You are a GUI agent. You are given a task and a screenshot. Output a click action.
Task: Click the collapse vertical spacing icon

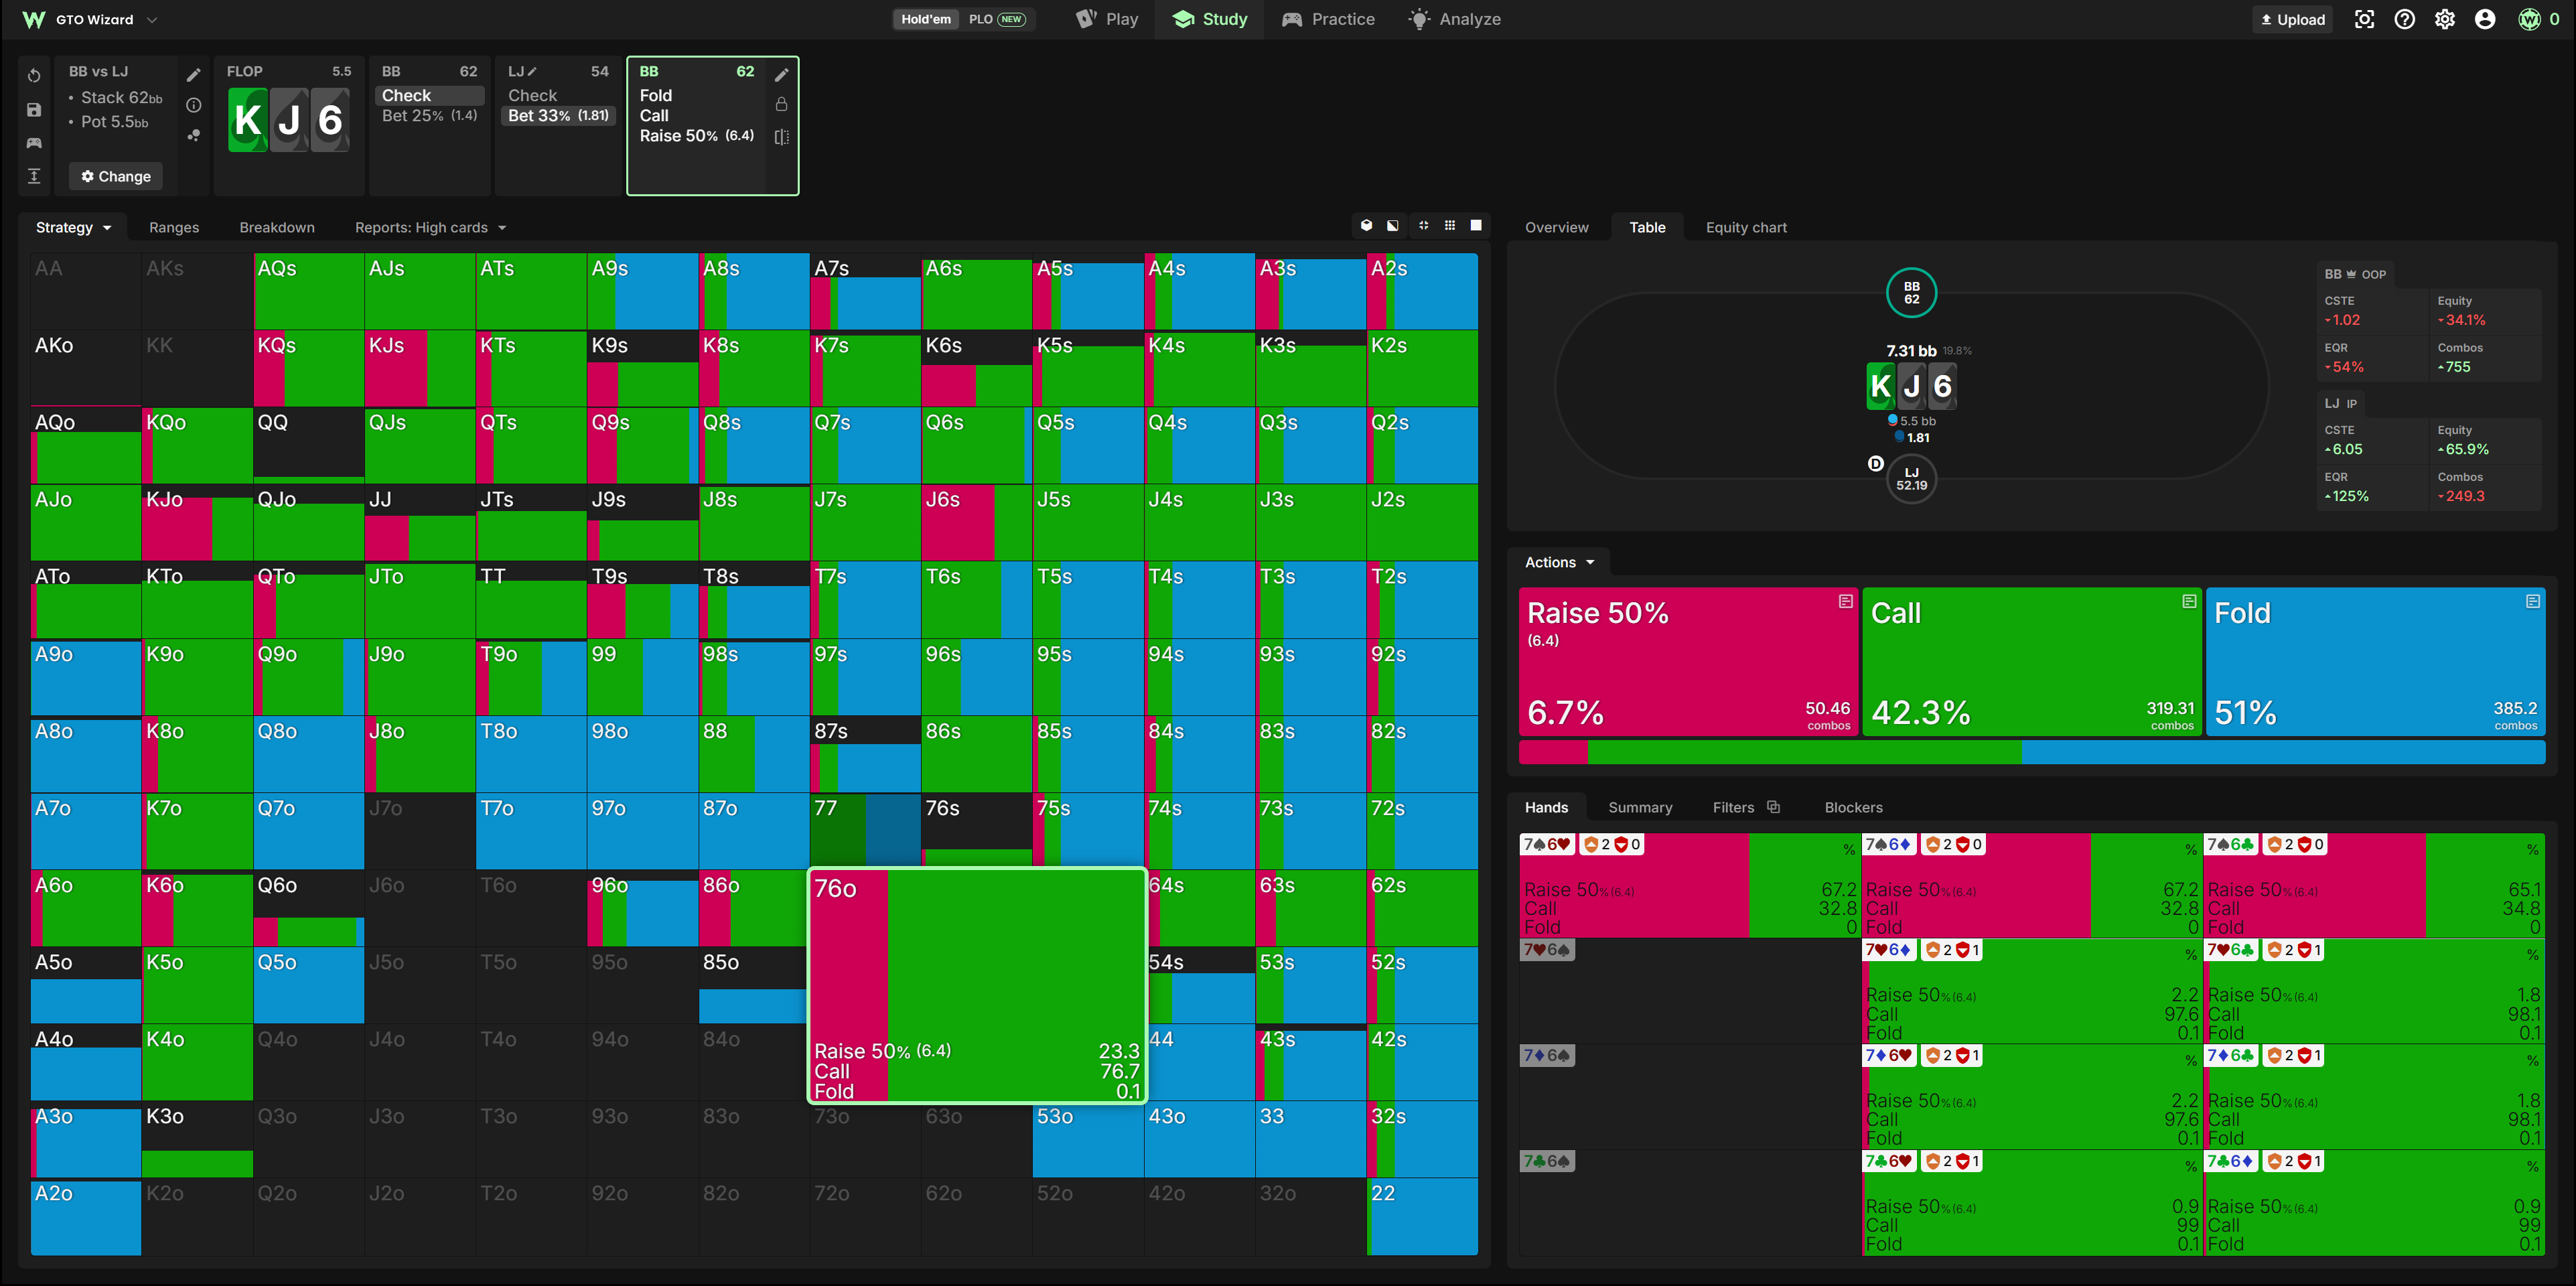34,176
